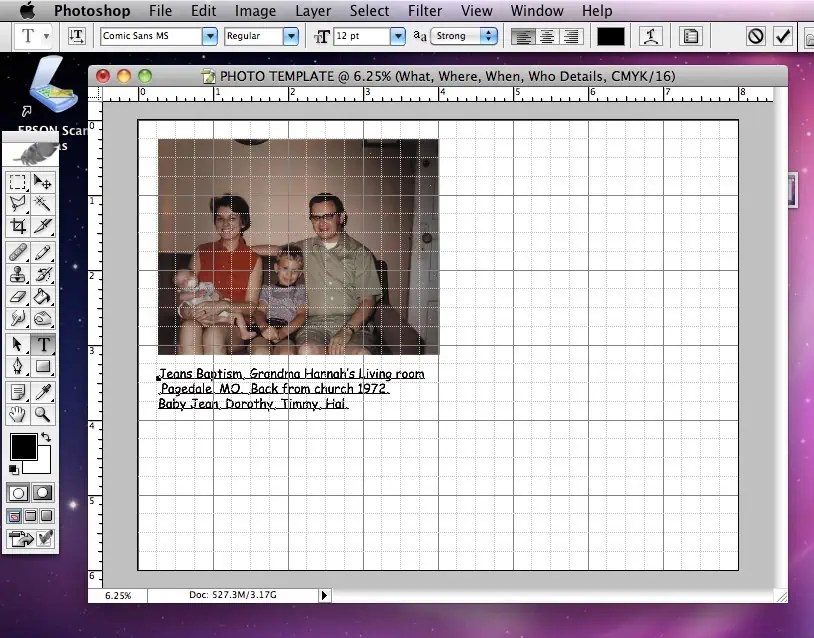Cancel text editing with the slash icon
This screenshot has height=638, width=814.
(754, 35)
